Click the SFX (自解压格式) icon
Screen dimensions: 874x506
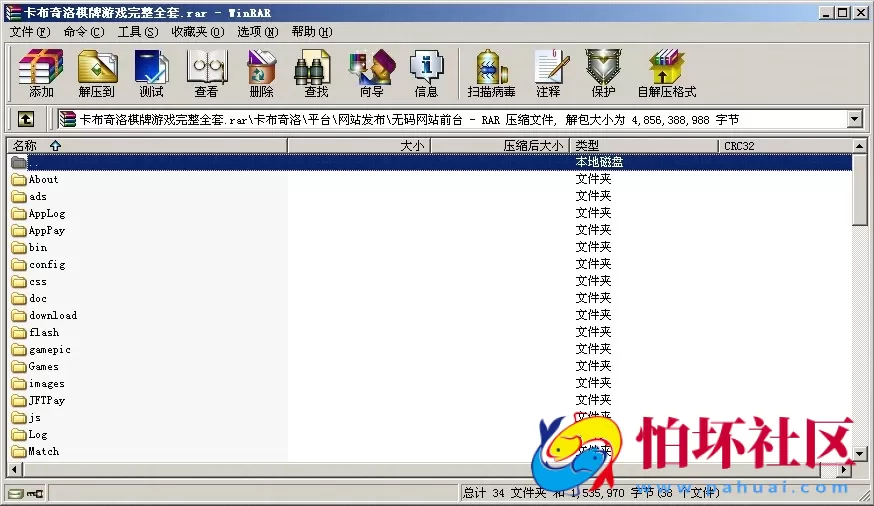point(667,73)
